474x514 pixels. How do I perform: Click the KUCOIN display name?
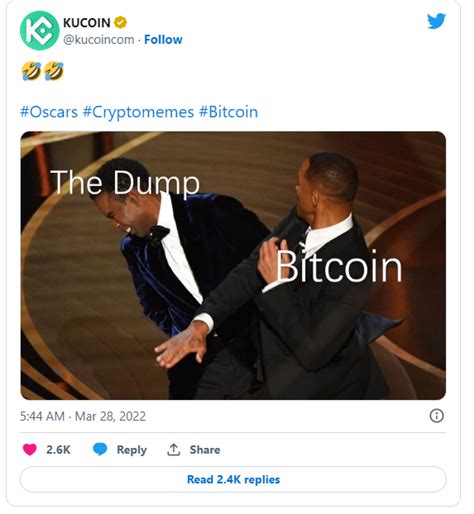(x=87, y=23)
